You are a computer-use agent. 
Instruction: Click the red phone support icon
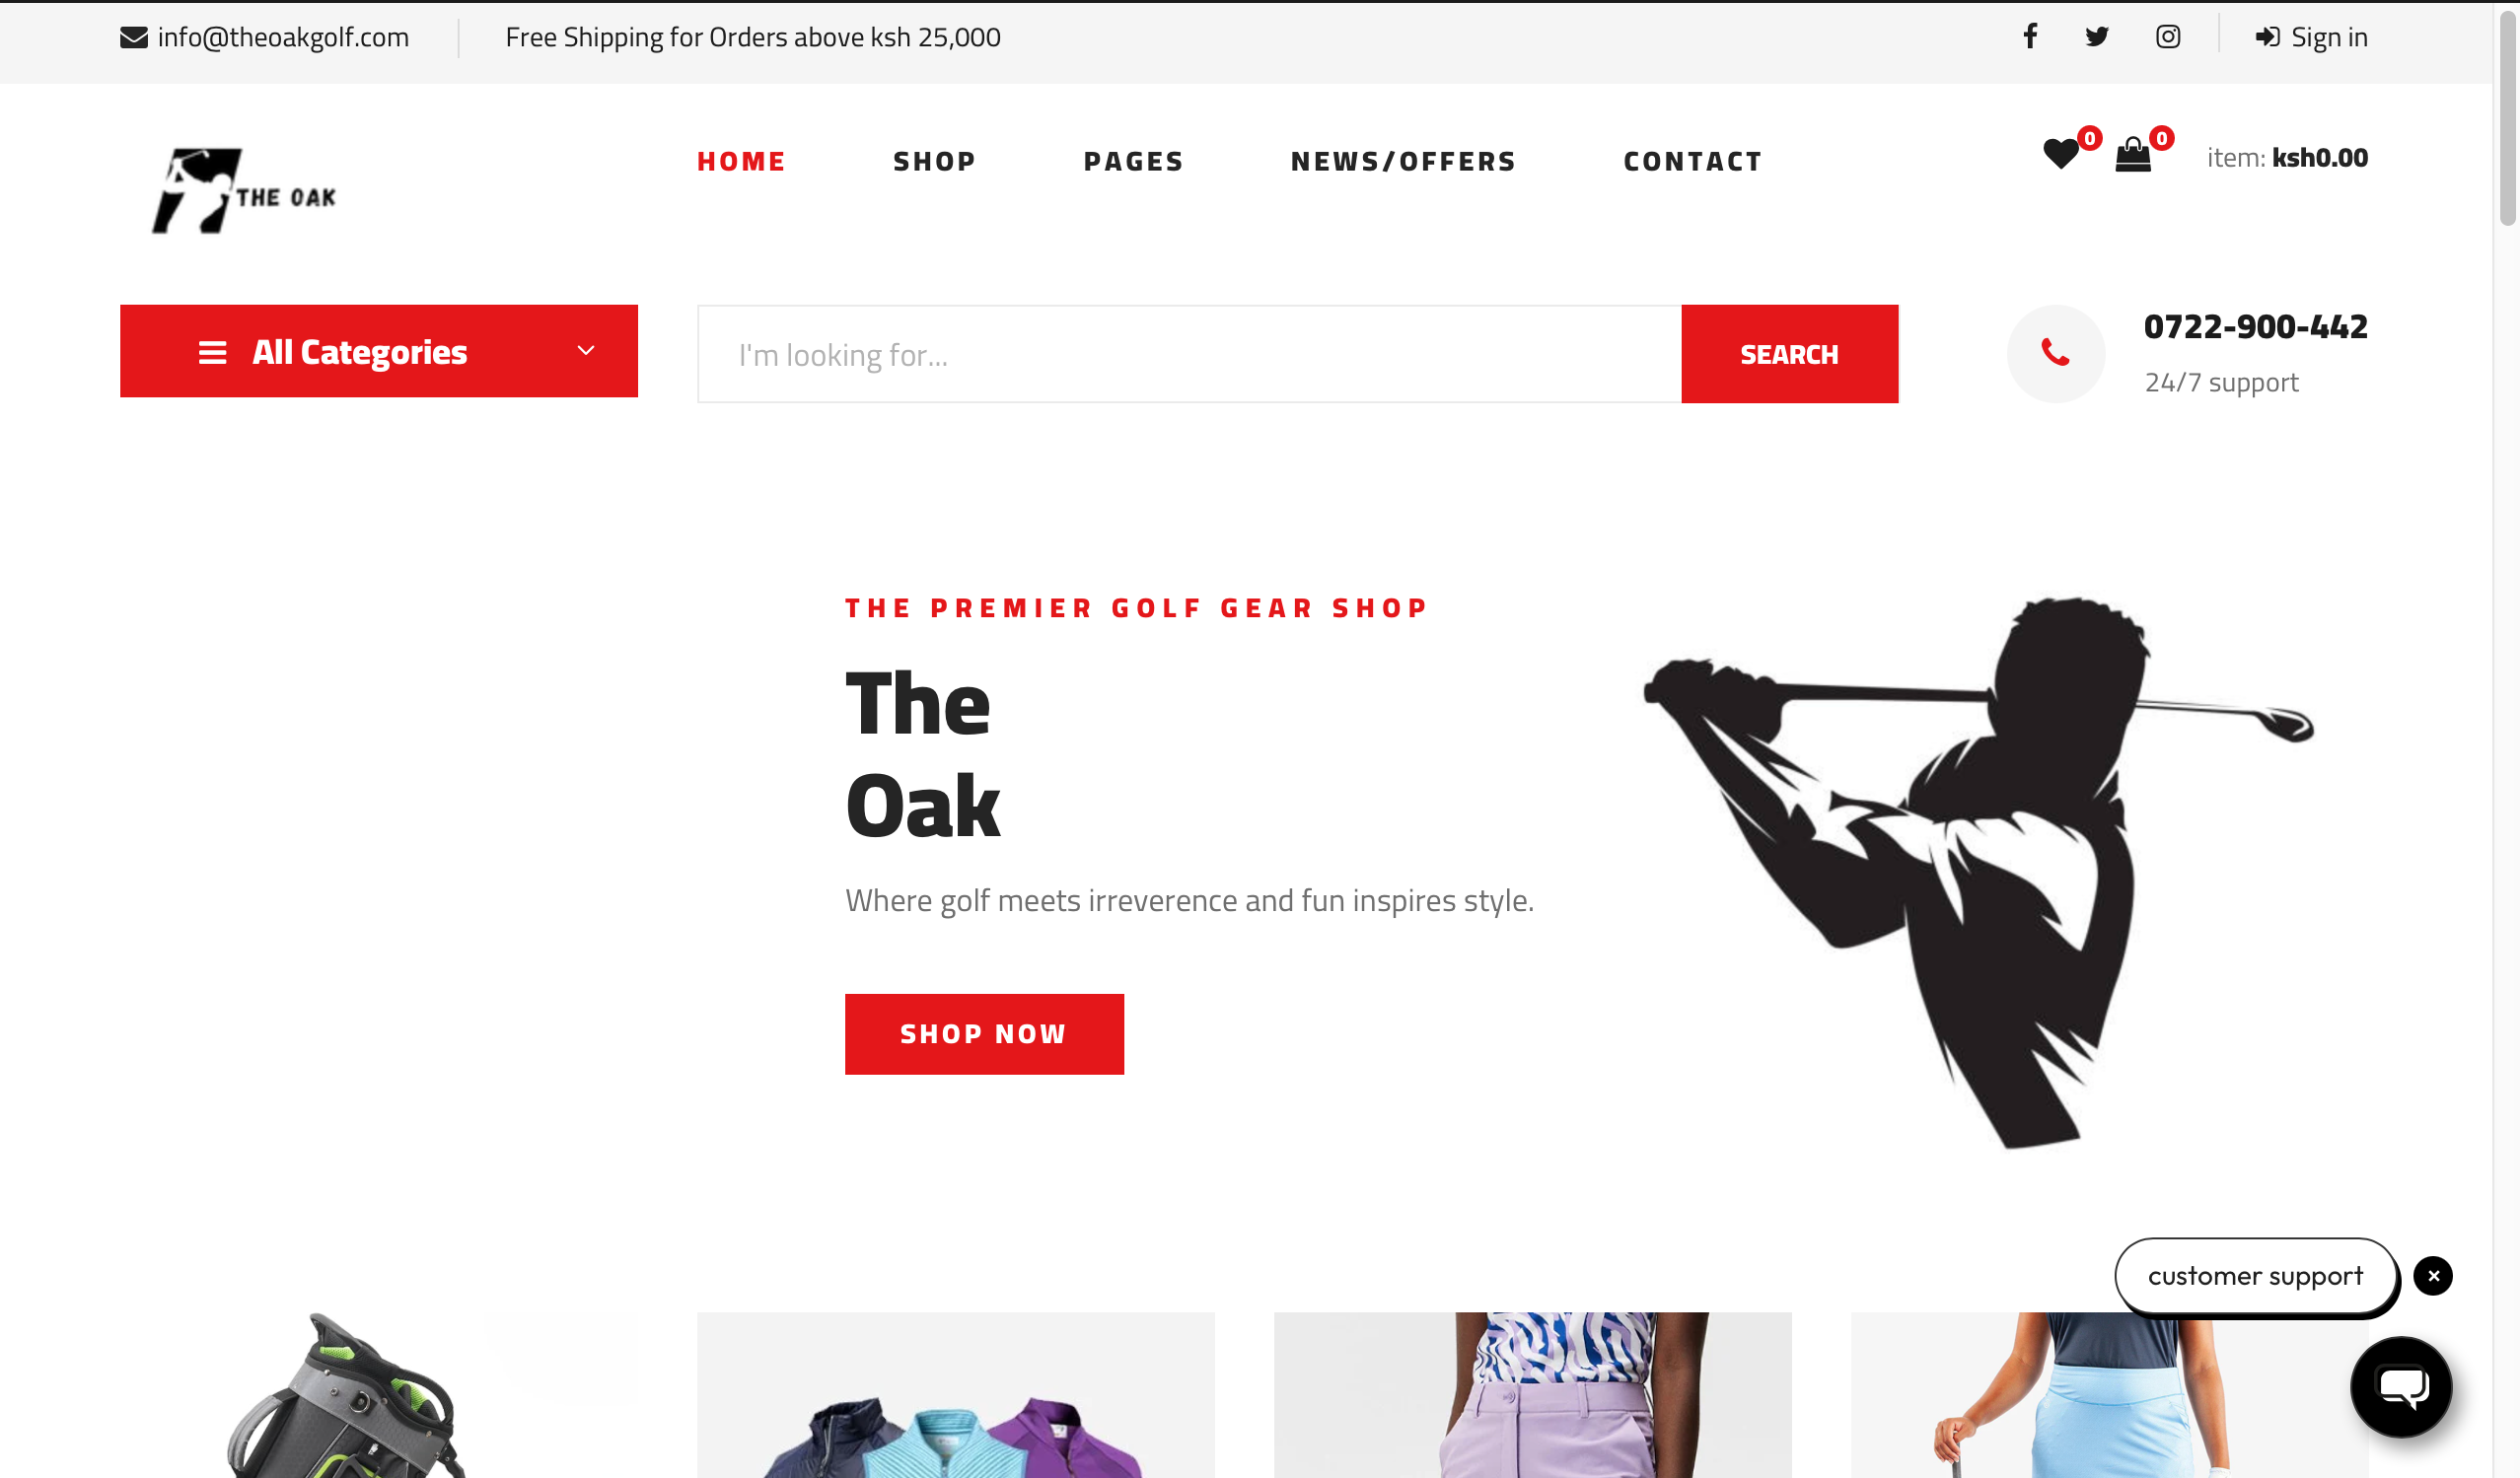[x=2056, y=353]
